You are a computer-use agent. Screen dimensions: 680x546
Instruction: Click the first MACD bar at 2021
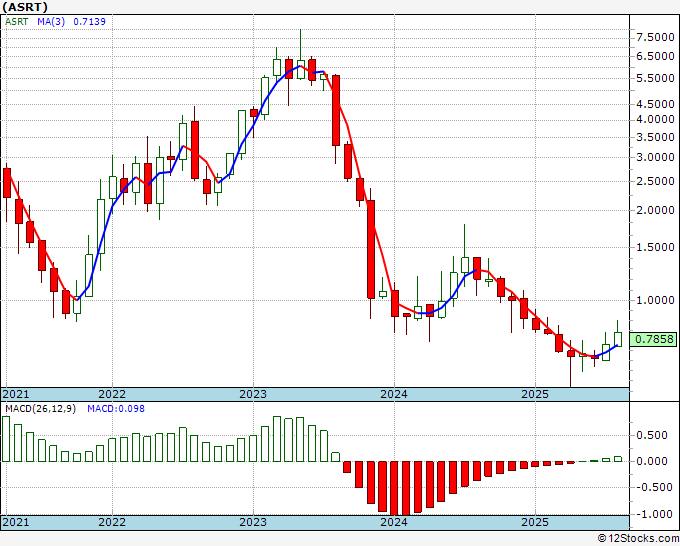[6, 439]
